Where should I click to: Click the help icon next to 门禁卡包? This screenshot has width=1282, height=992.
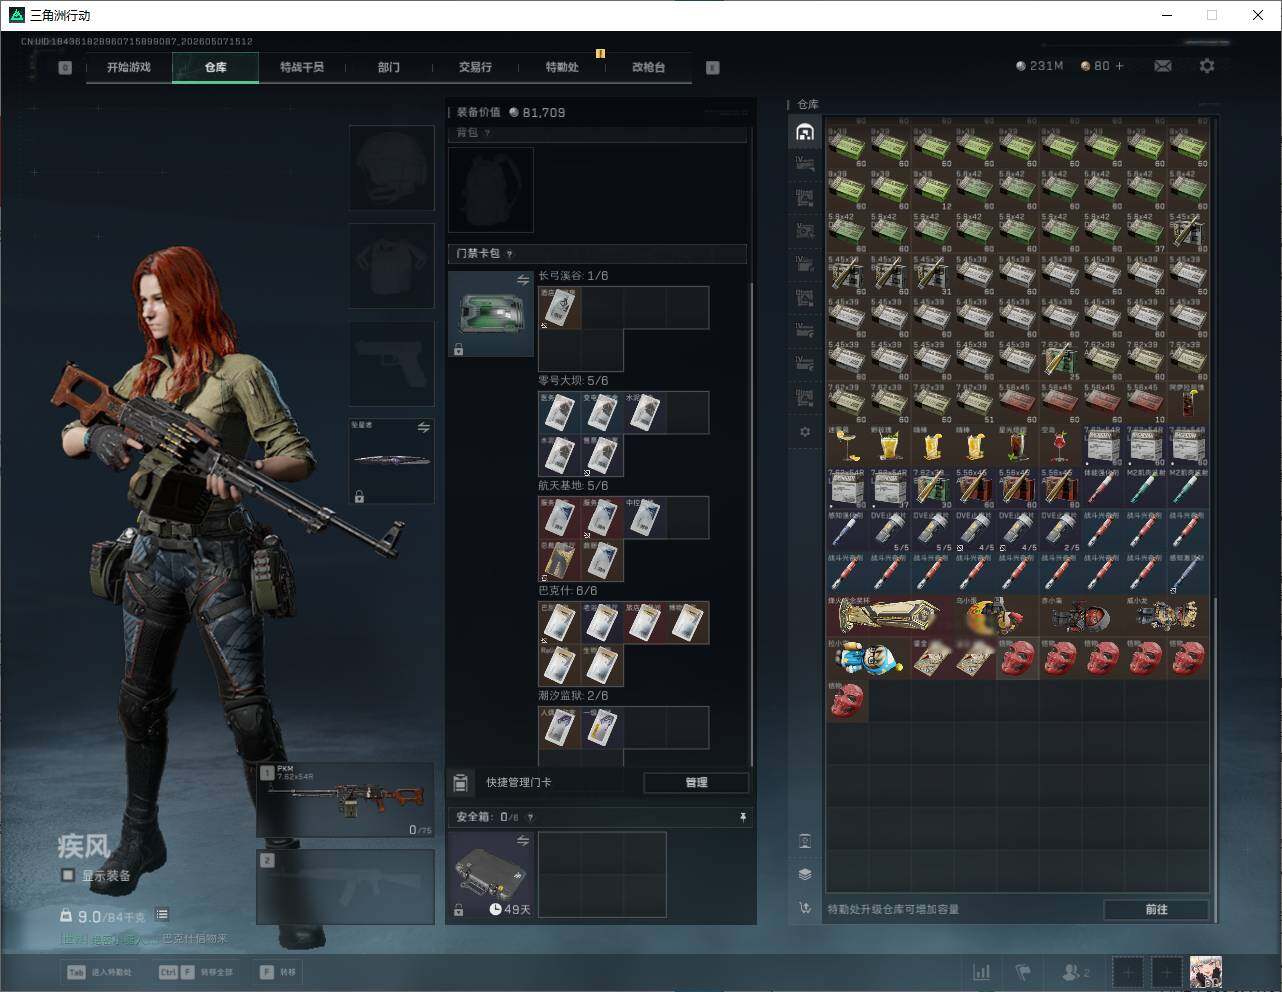pos(509,254)
